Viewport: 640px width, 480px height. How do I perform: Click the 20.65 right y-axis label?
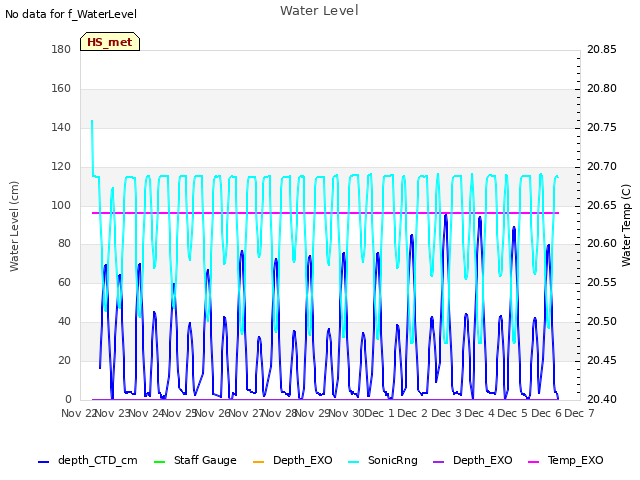click(x=602, y=205)
